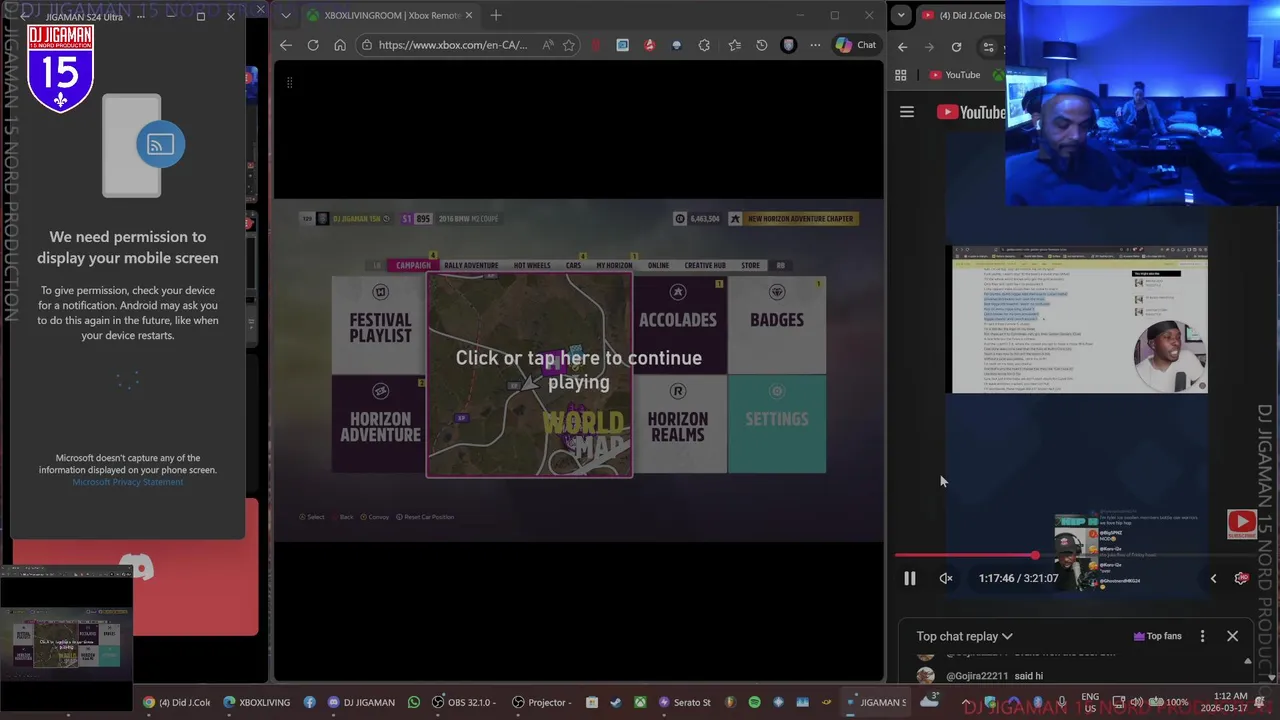Expand Edge tab actions dropdown

tap(286, 15)
